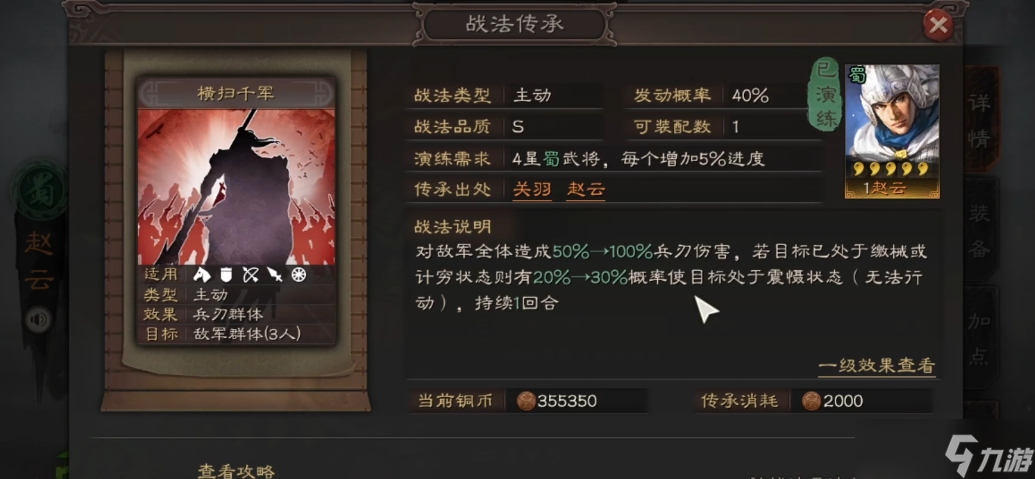Switch to the 详情 side tab

[979, 121]
